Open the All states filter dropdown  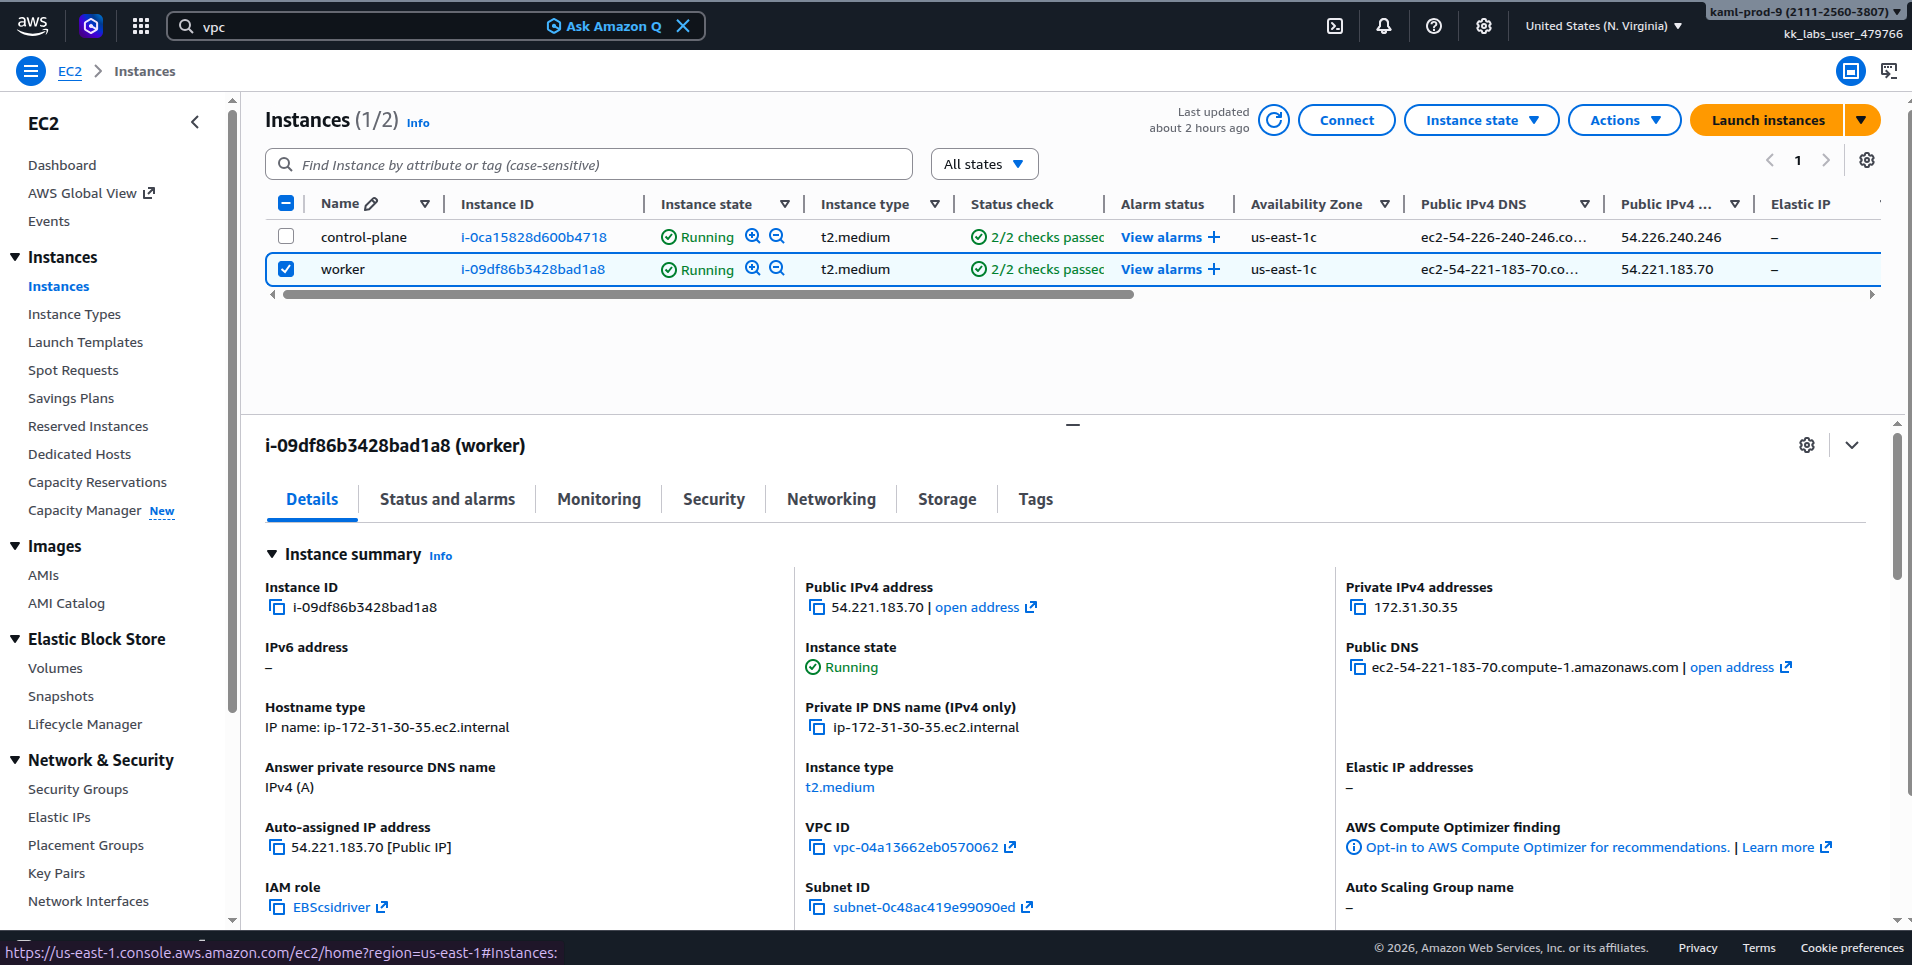(985, 164)
